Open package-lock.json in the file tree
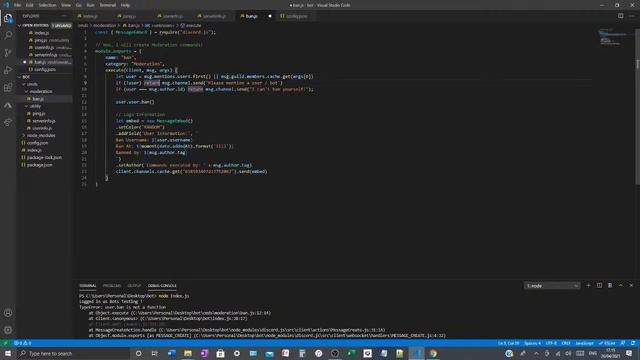 44,158
